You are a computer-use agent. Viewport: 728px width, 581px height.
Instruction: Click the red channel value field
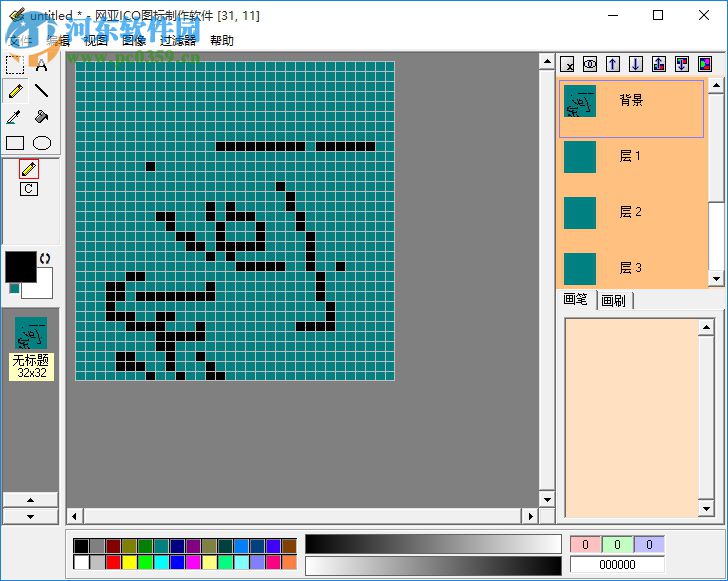coord(585,544)
